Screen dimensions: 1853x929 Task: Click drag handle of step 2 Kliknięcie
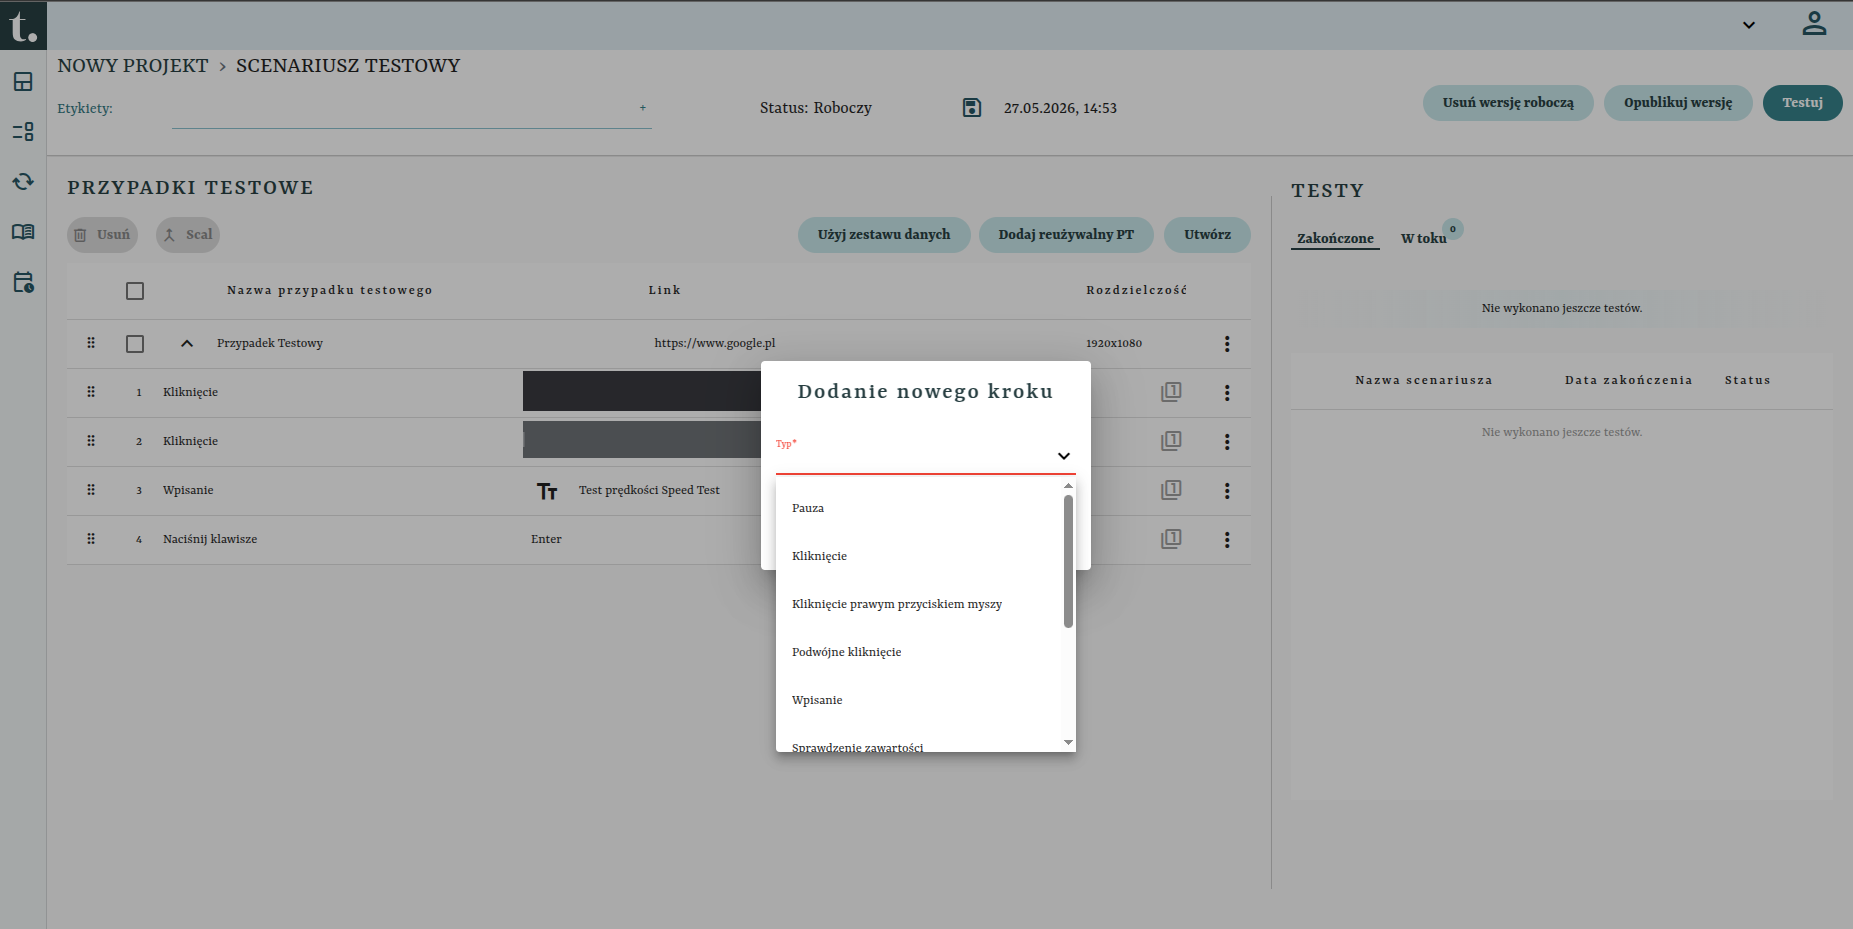pyautogui.click(x=91, y=441)
